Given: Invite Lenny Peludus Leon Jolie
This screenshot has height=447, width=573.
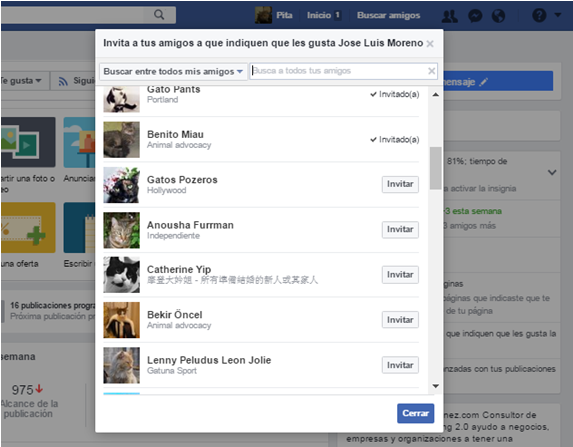Looking at the screenshot, I should [400, 365].
